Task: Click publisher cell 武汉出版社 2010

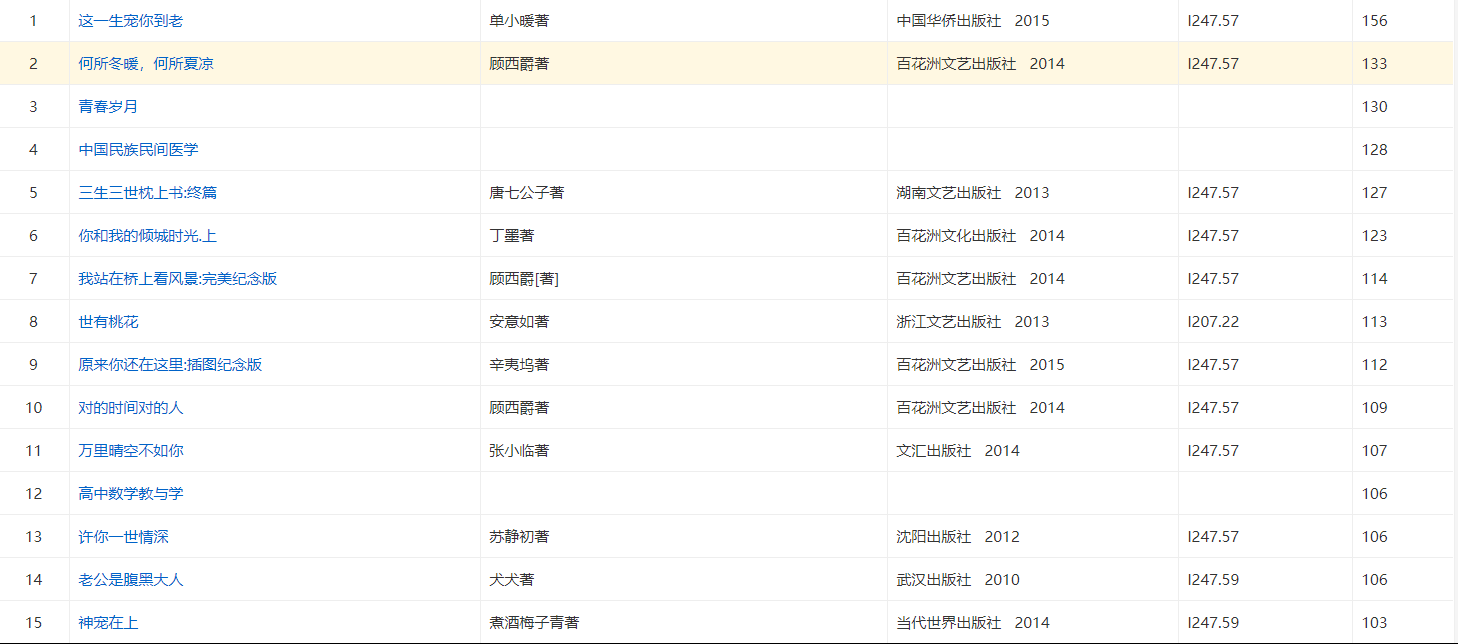Action: click(958, 579)
